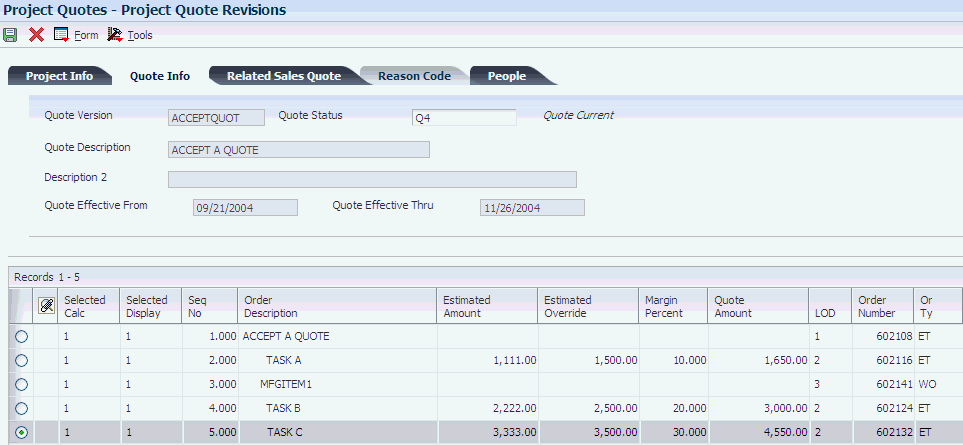Open the Tools menu
Screen dimensions: 963x445
click(x=139, y=35)
